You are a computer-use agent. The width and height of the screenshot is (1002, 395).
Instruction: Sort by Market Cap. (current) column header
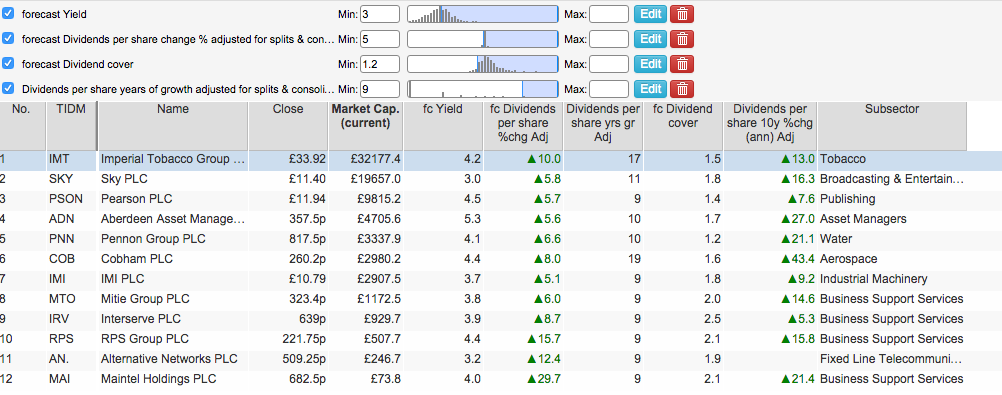pos(366,116)
